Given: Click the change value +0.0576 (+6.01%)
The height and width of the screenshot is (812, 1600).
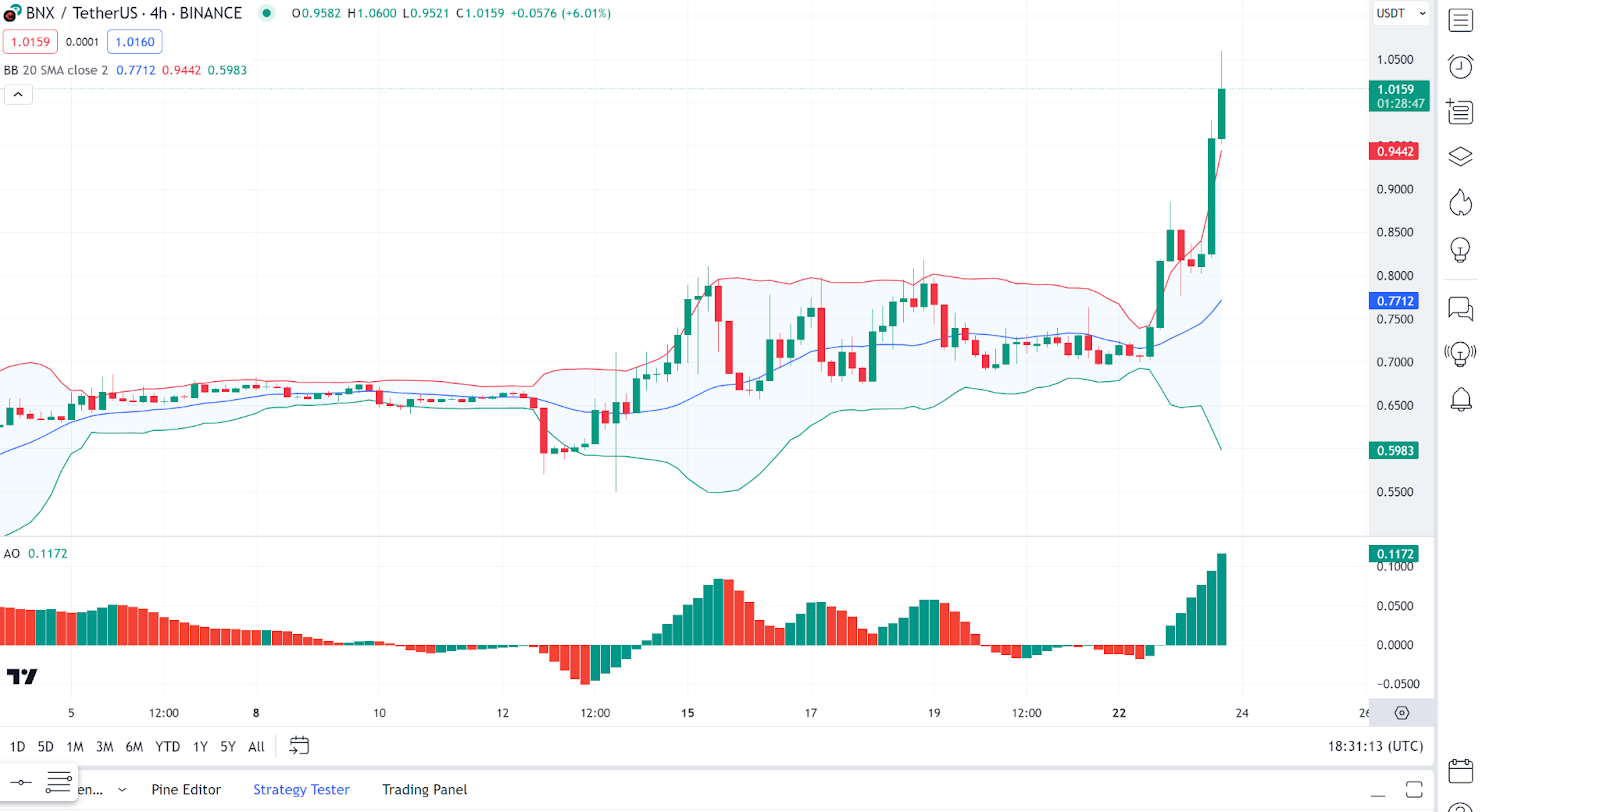Looking at the screenshot, I should tap(560, 13).
